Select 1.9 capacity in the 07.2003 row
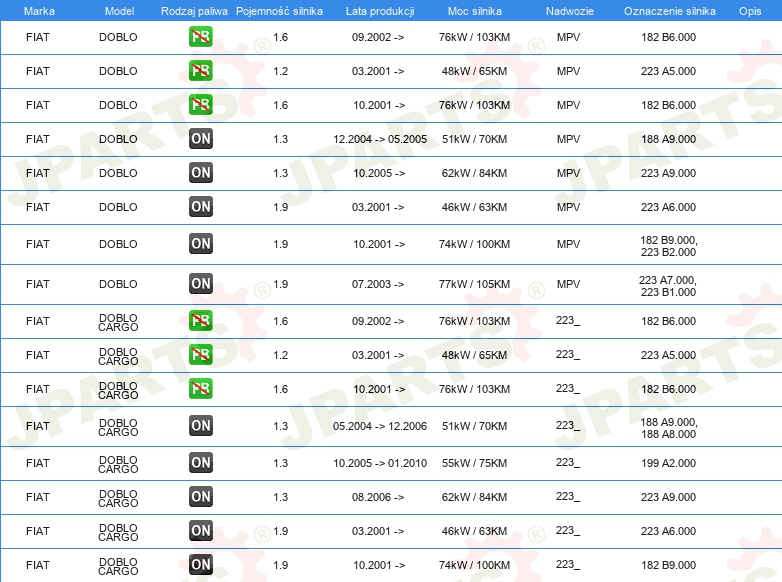The image size is (782, 582). click(280, 284)
